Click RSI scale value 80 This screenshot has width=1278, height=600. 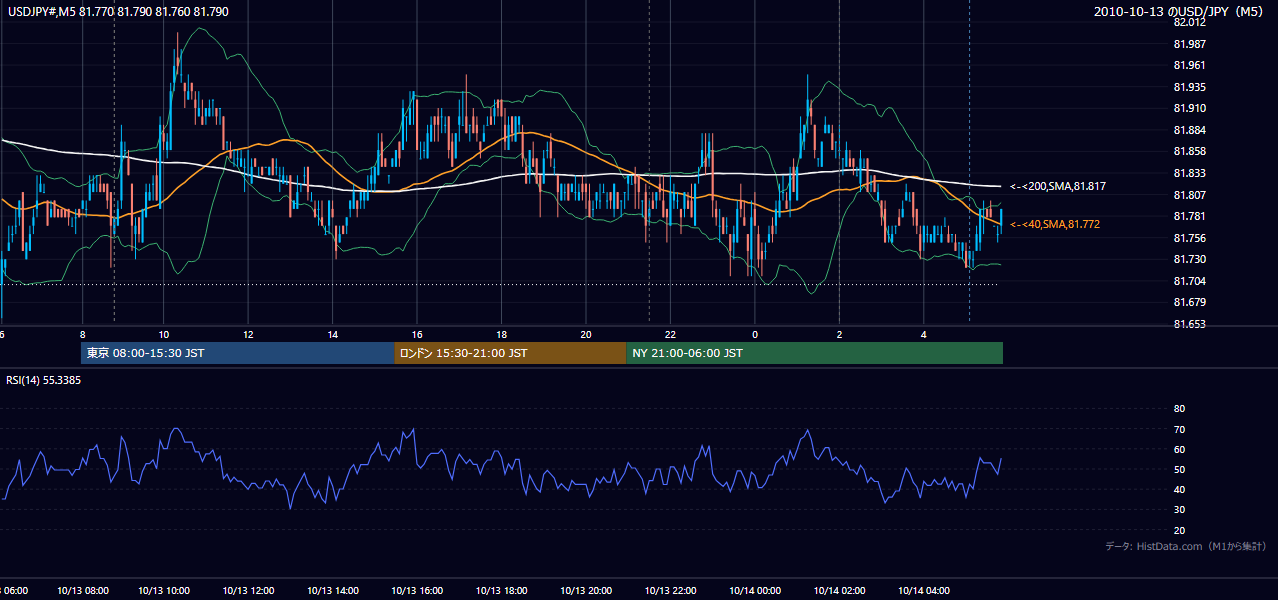[x=1179, y=409]
